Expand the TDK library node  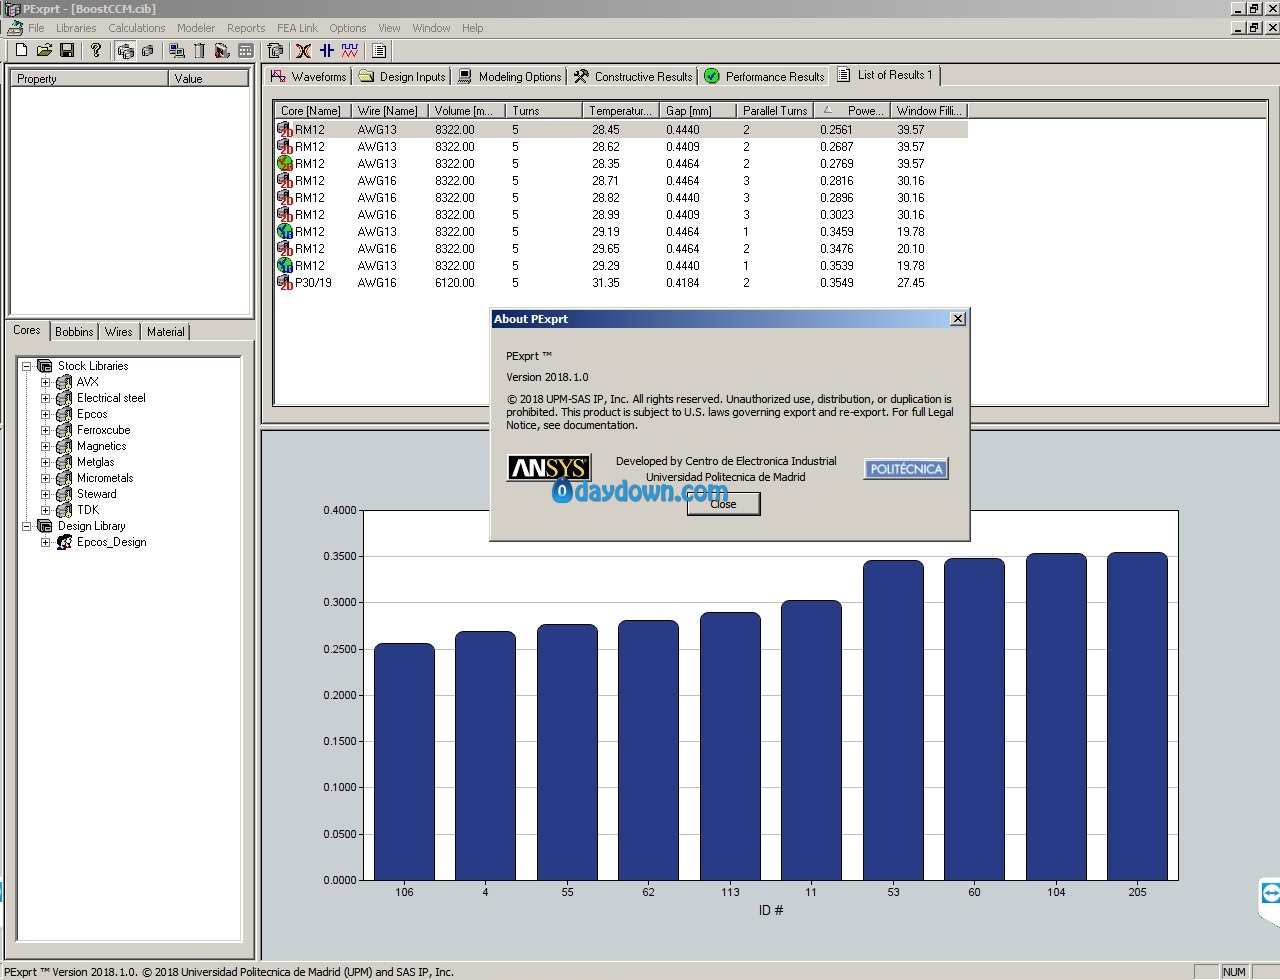coord(45,510)
